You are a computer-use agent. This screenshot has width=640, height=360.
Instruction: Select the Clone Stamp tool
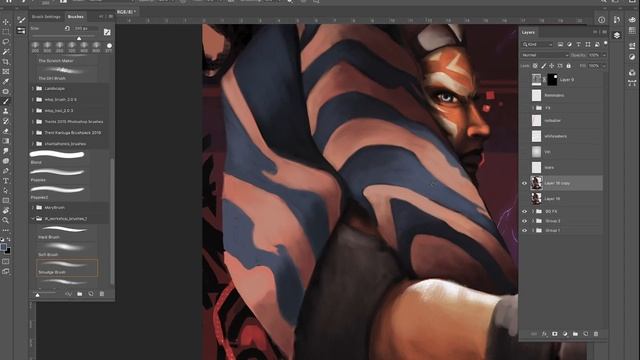6,111
